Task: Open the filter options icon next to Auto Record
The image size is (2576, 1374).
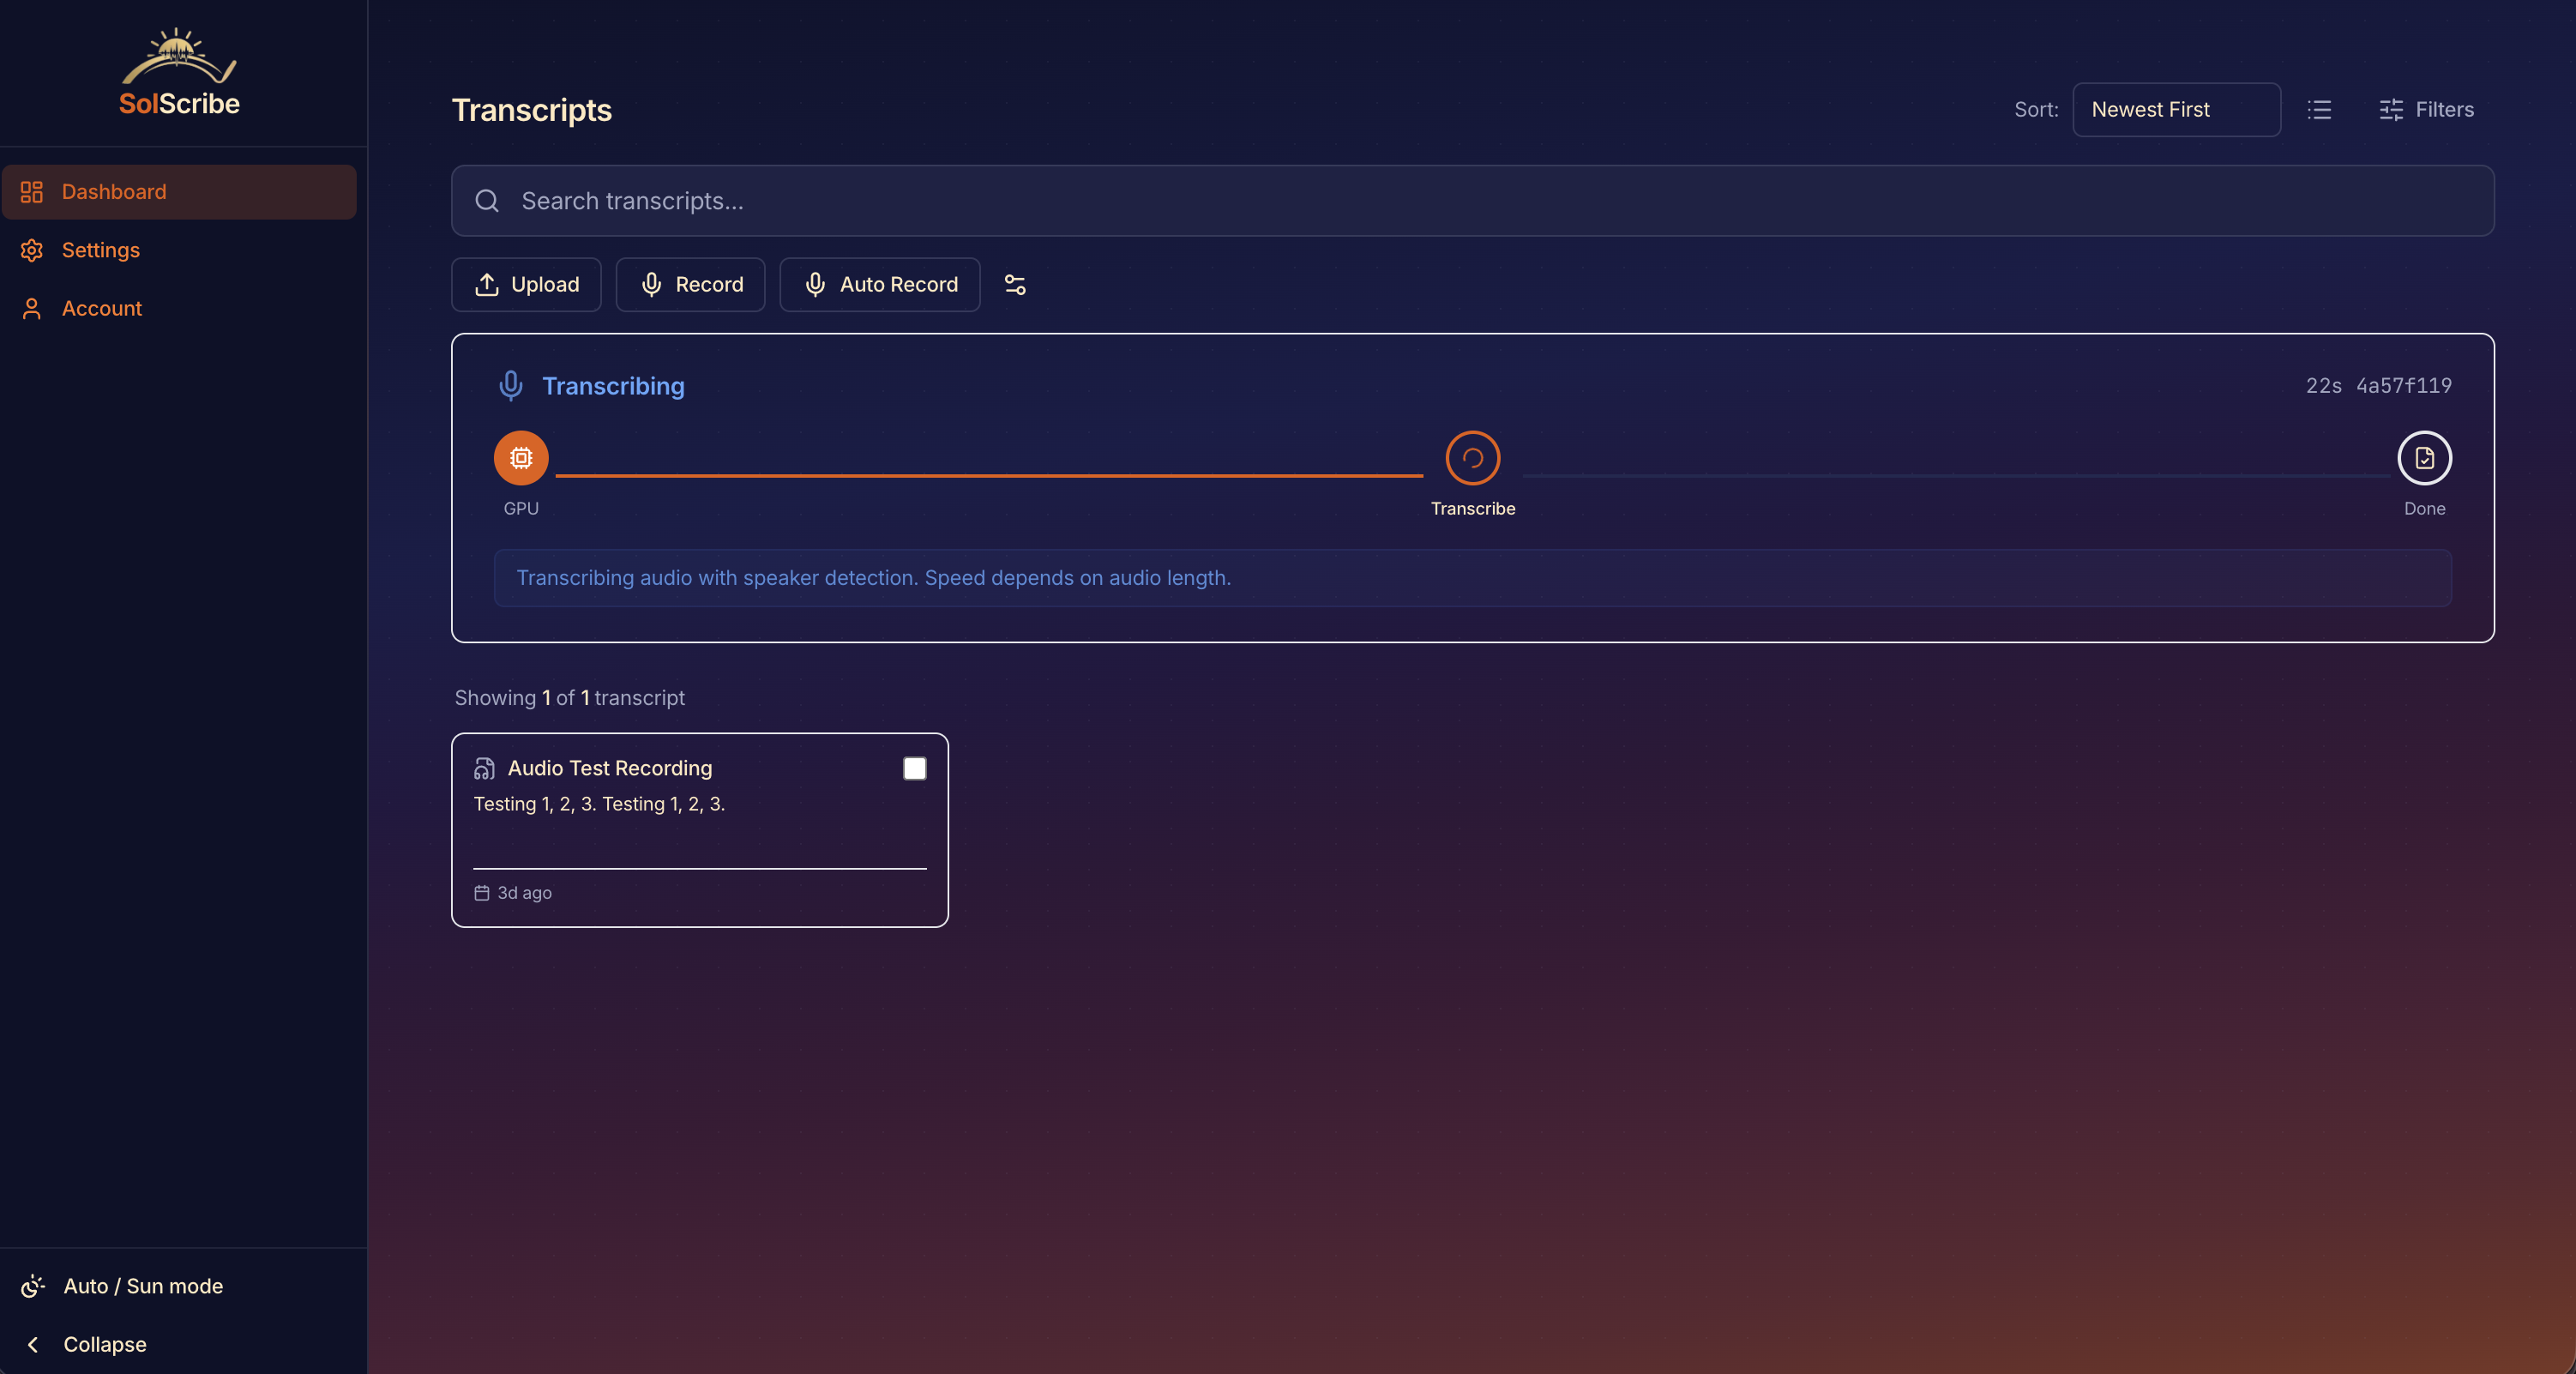Action: click(1014, 285)
